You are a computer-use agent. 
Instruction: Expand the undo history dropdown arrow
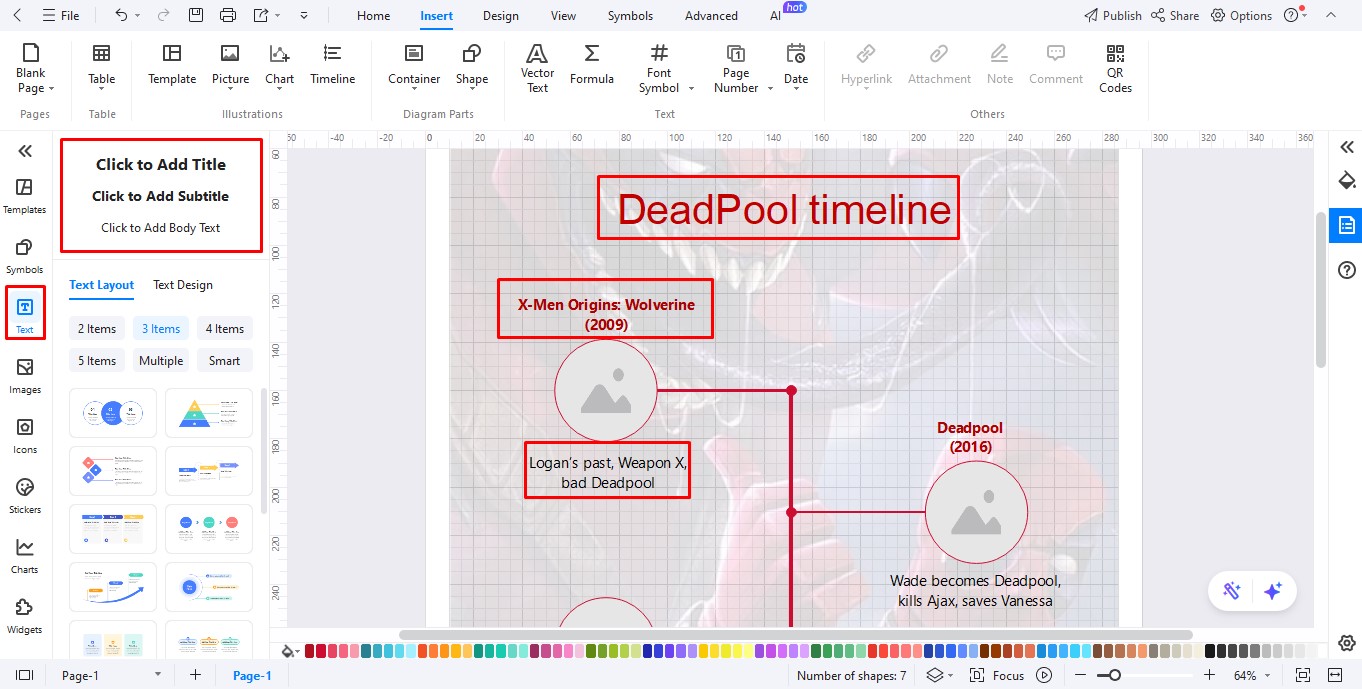point(138,16)
